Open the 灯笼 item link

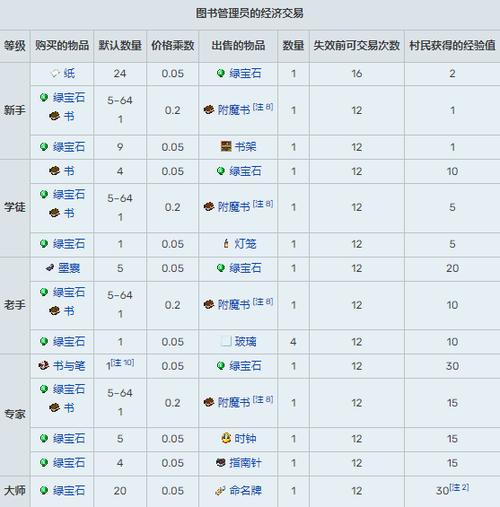[245, 244]
